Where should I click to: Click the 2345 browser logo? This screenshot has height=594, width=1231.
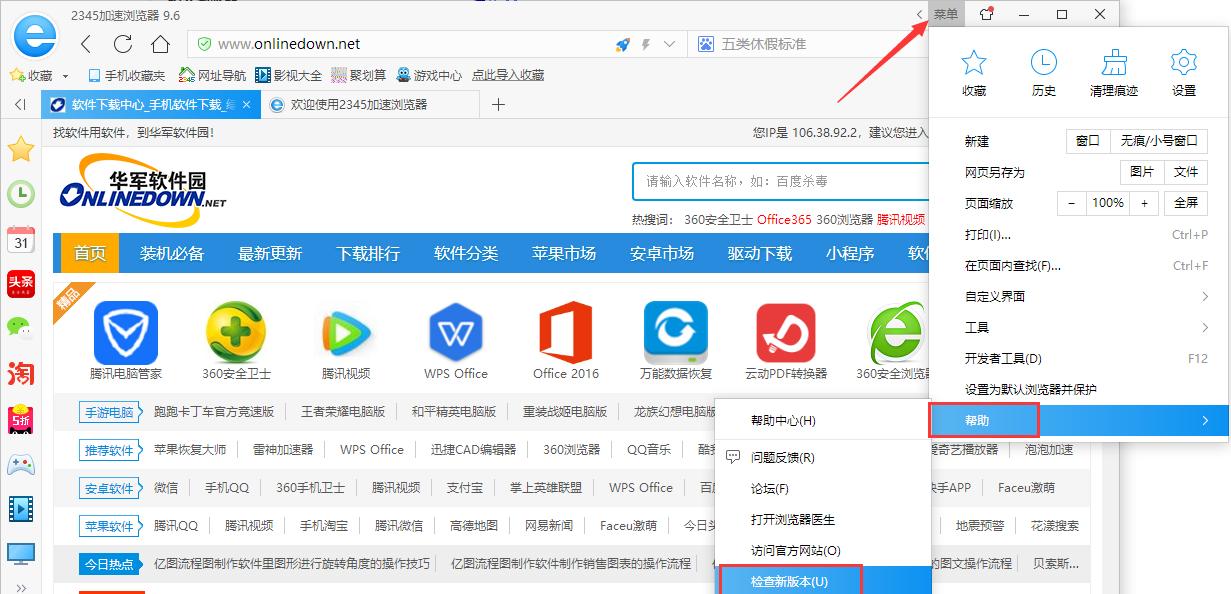pyautogui.click(x=34, y=38)
